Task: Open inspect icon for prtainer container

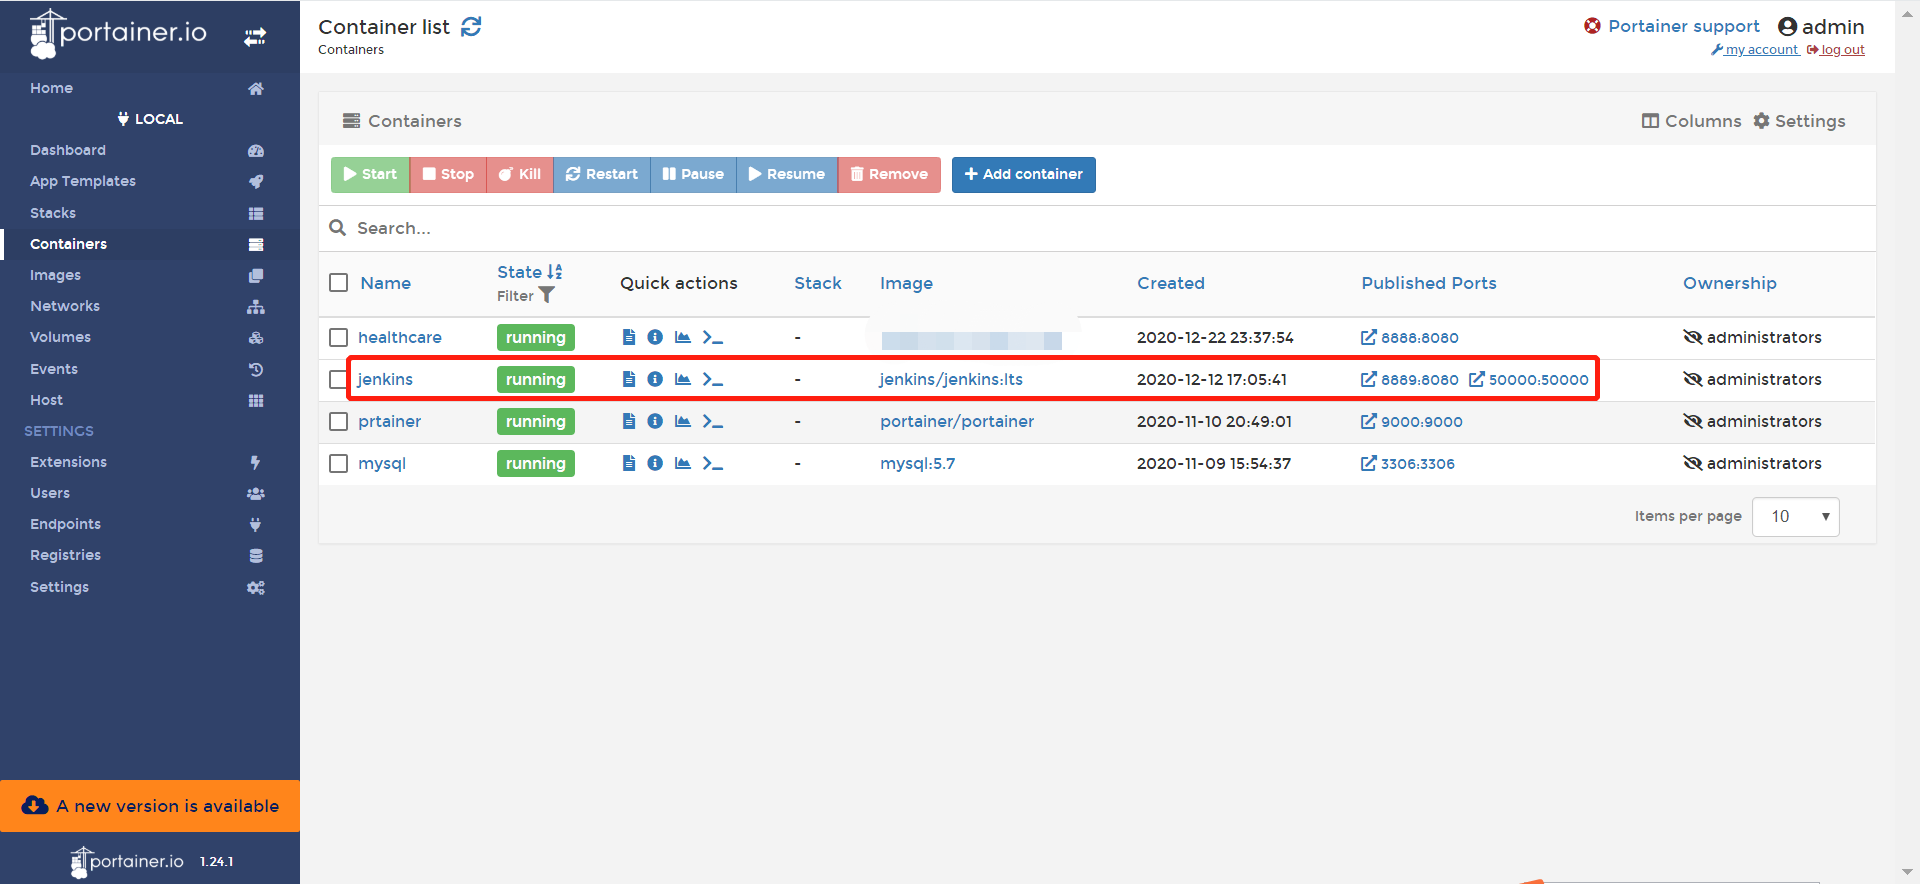Action: pyautogui.click(x=655, y=421)
